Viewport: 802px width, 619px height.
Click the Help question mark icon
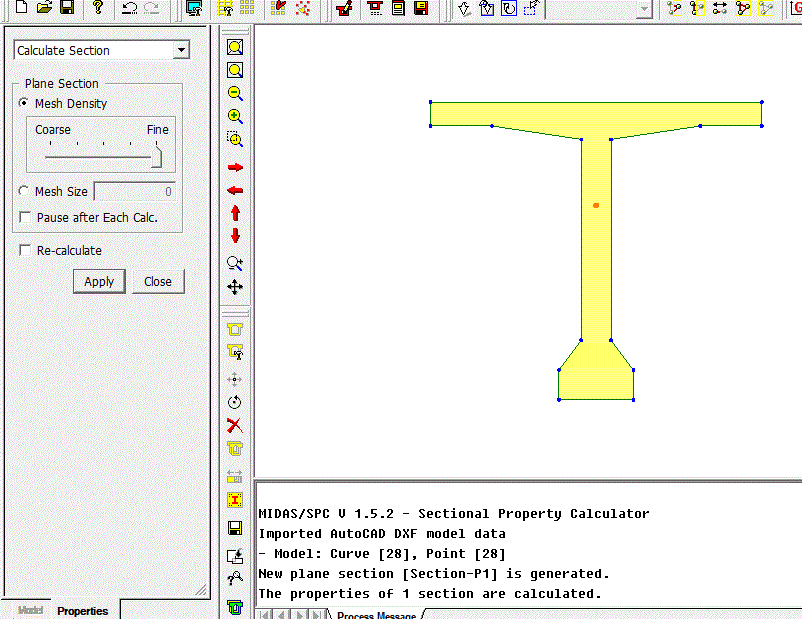pos(98,8)
